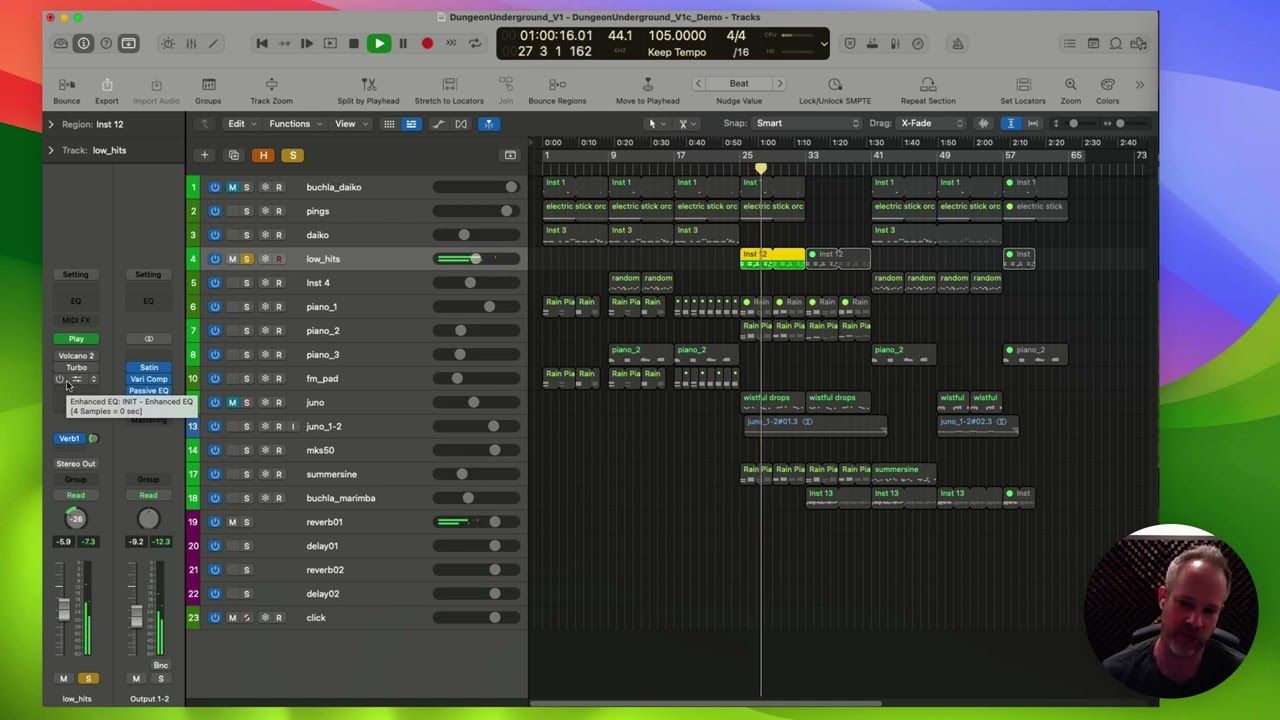Viewport: 1280px width, 720px height.
Task: Click the Stop transport button
Action: (353, 44)
